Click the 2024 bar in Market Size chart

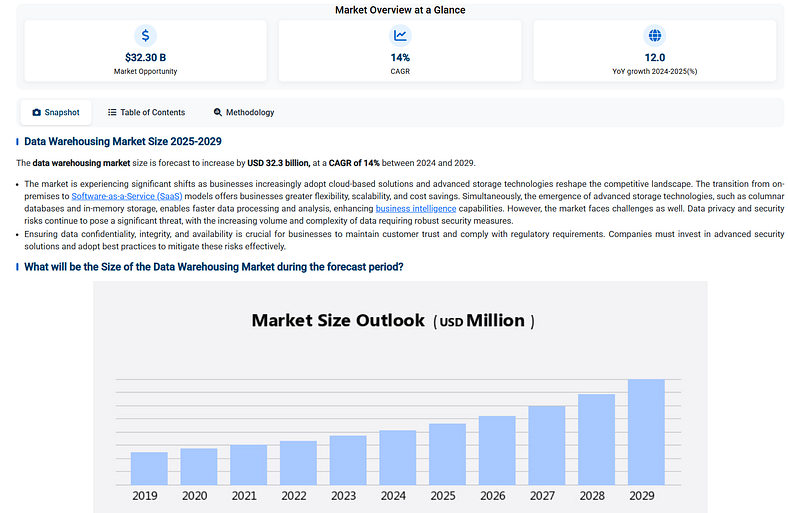[x=397, y=457]
